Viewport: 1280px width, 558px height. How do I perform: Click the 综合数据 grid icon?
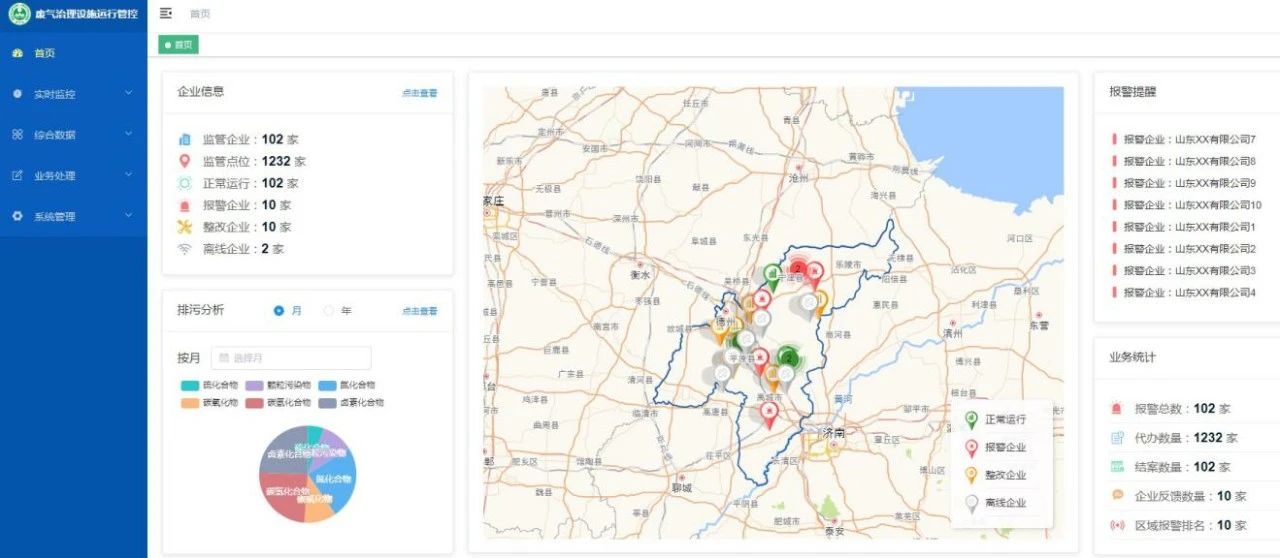17,134
